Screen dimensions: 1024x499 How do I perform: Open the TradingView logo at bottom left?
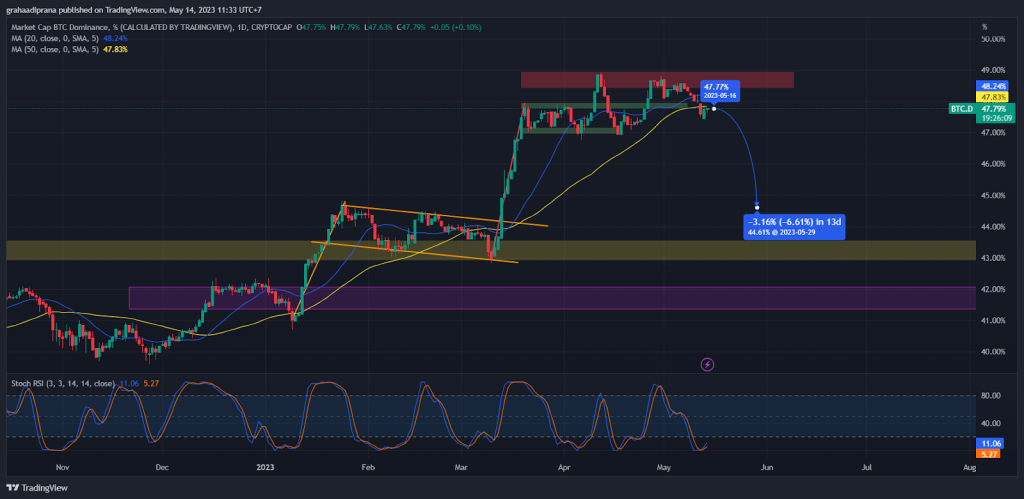37,488
